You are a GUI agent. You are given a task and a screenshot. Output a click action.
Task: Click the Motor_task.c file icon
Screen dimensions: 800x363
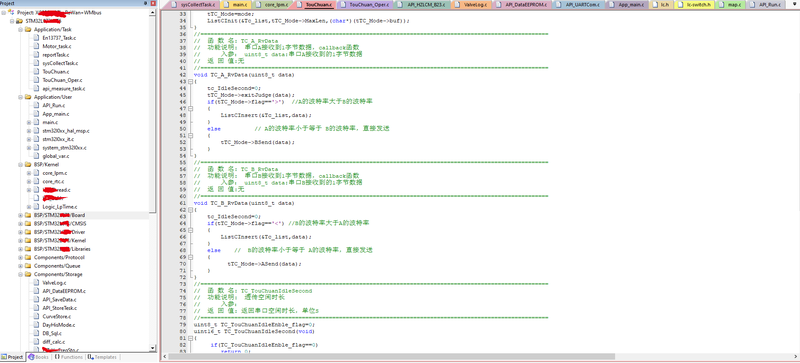tap(37, 46)
